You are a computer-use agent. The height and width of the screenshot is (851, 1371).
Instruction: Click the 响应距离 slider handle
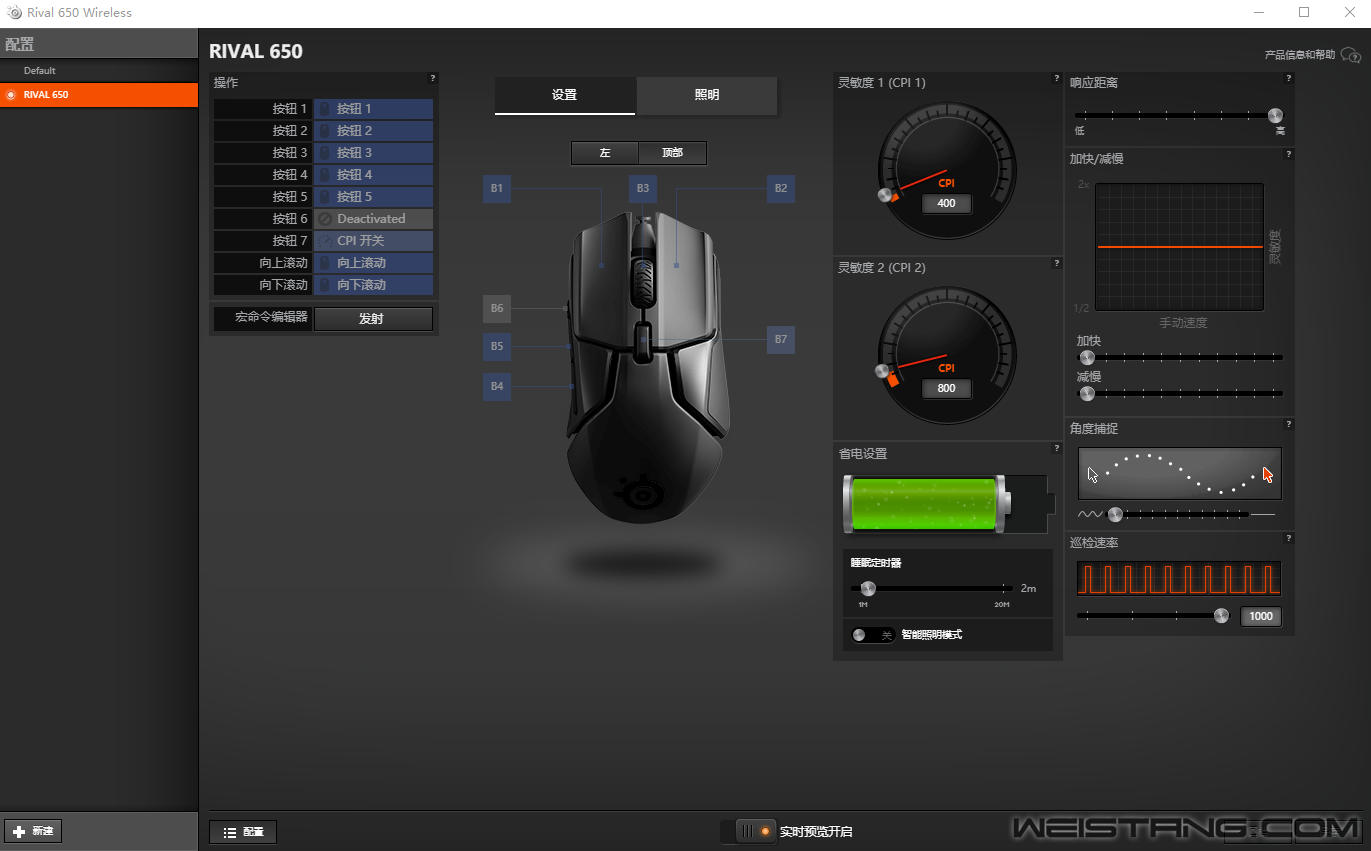1275,116
